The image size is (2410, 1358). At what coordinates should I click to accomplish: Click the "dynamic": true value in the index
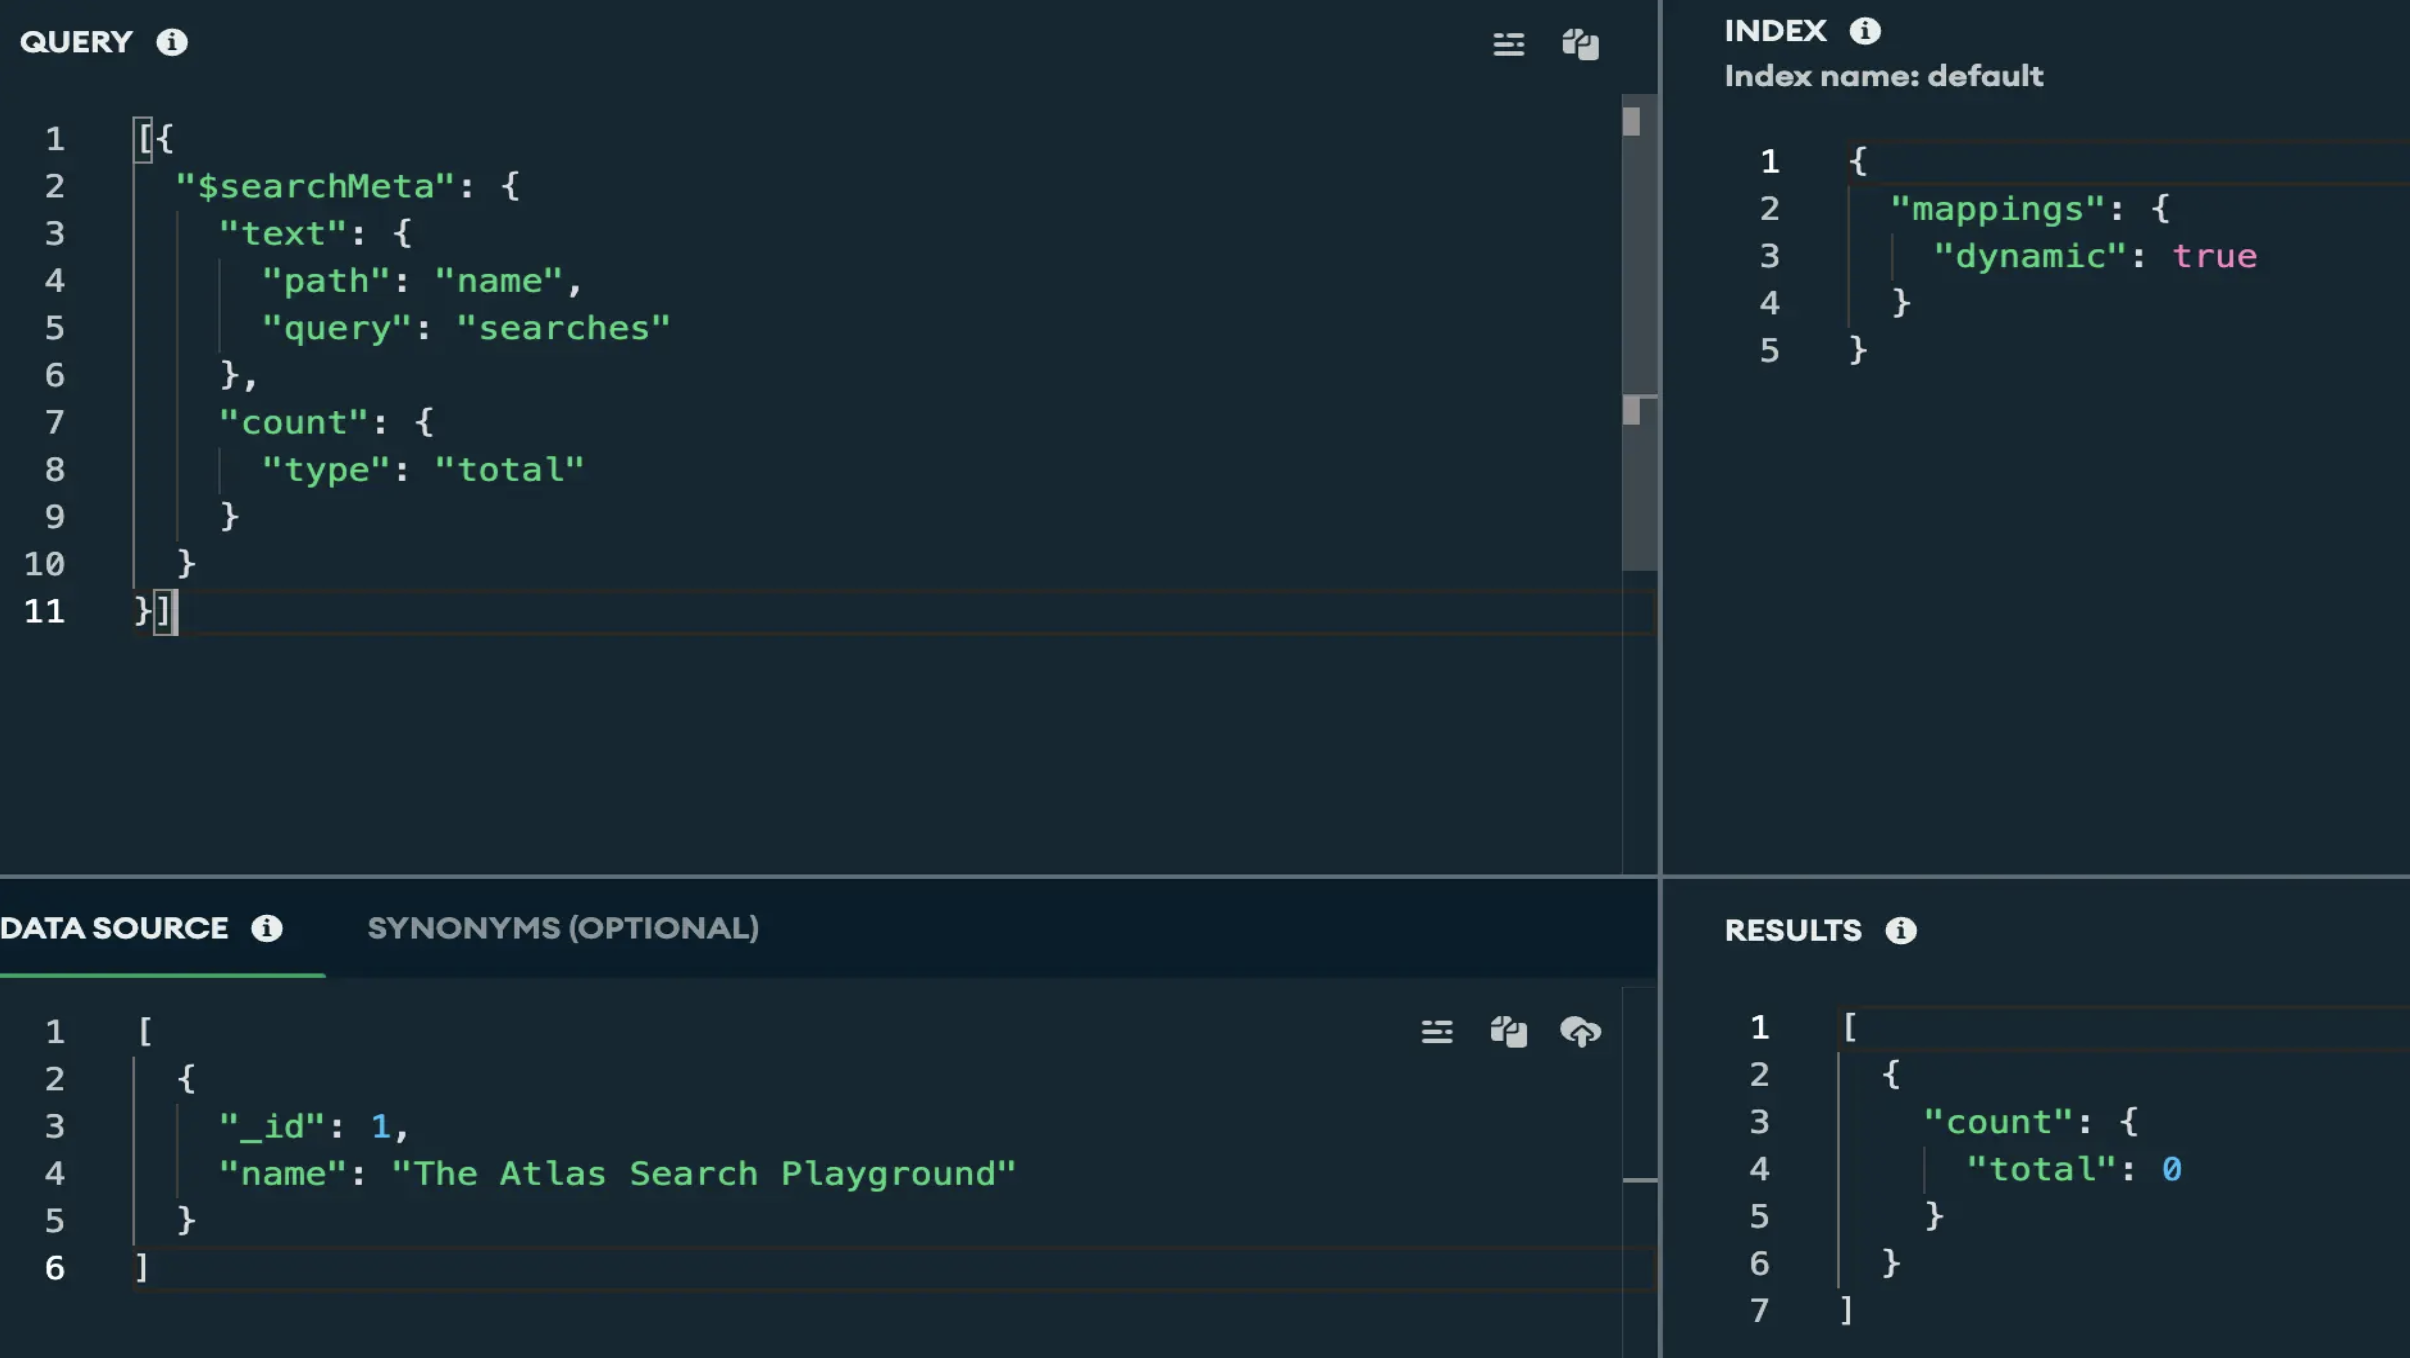click(x=2214, y=256)
